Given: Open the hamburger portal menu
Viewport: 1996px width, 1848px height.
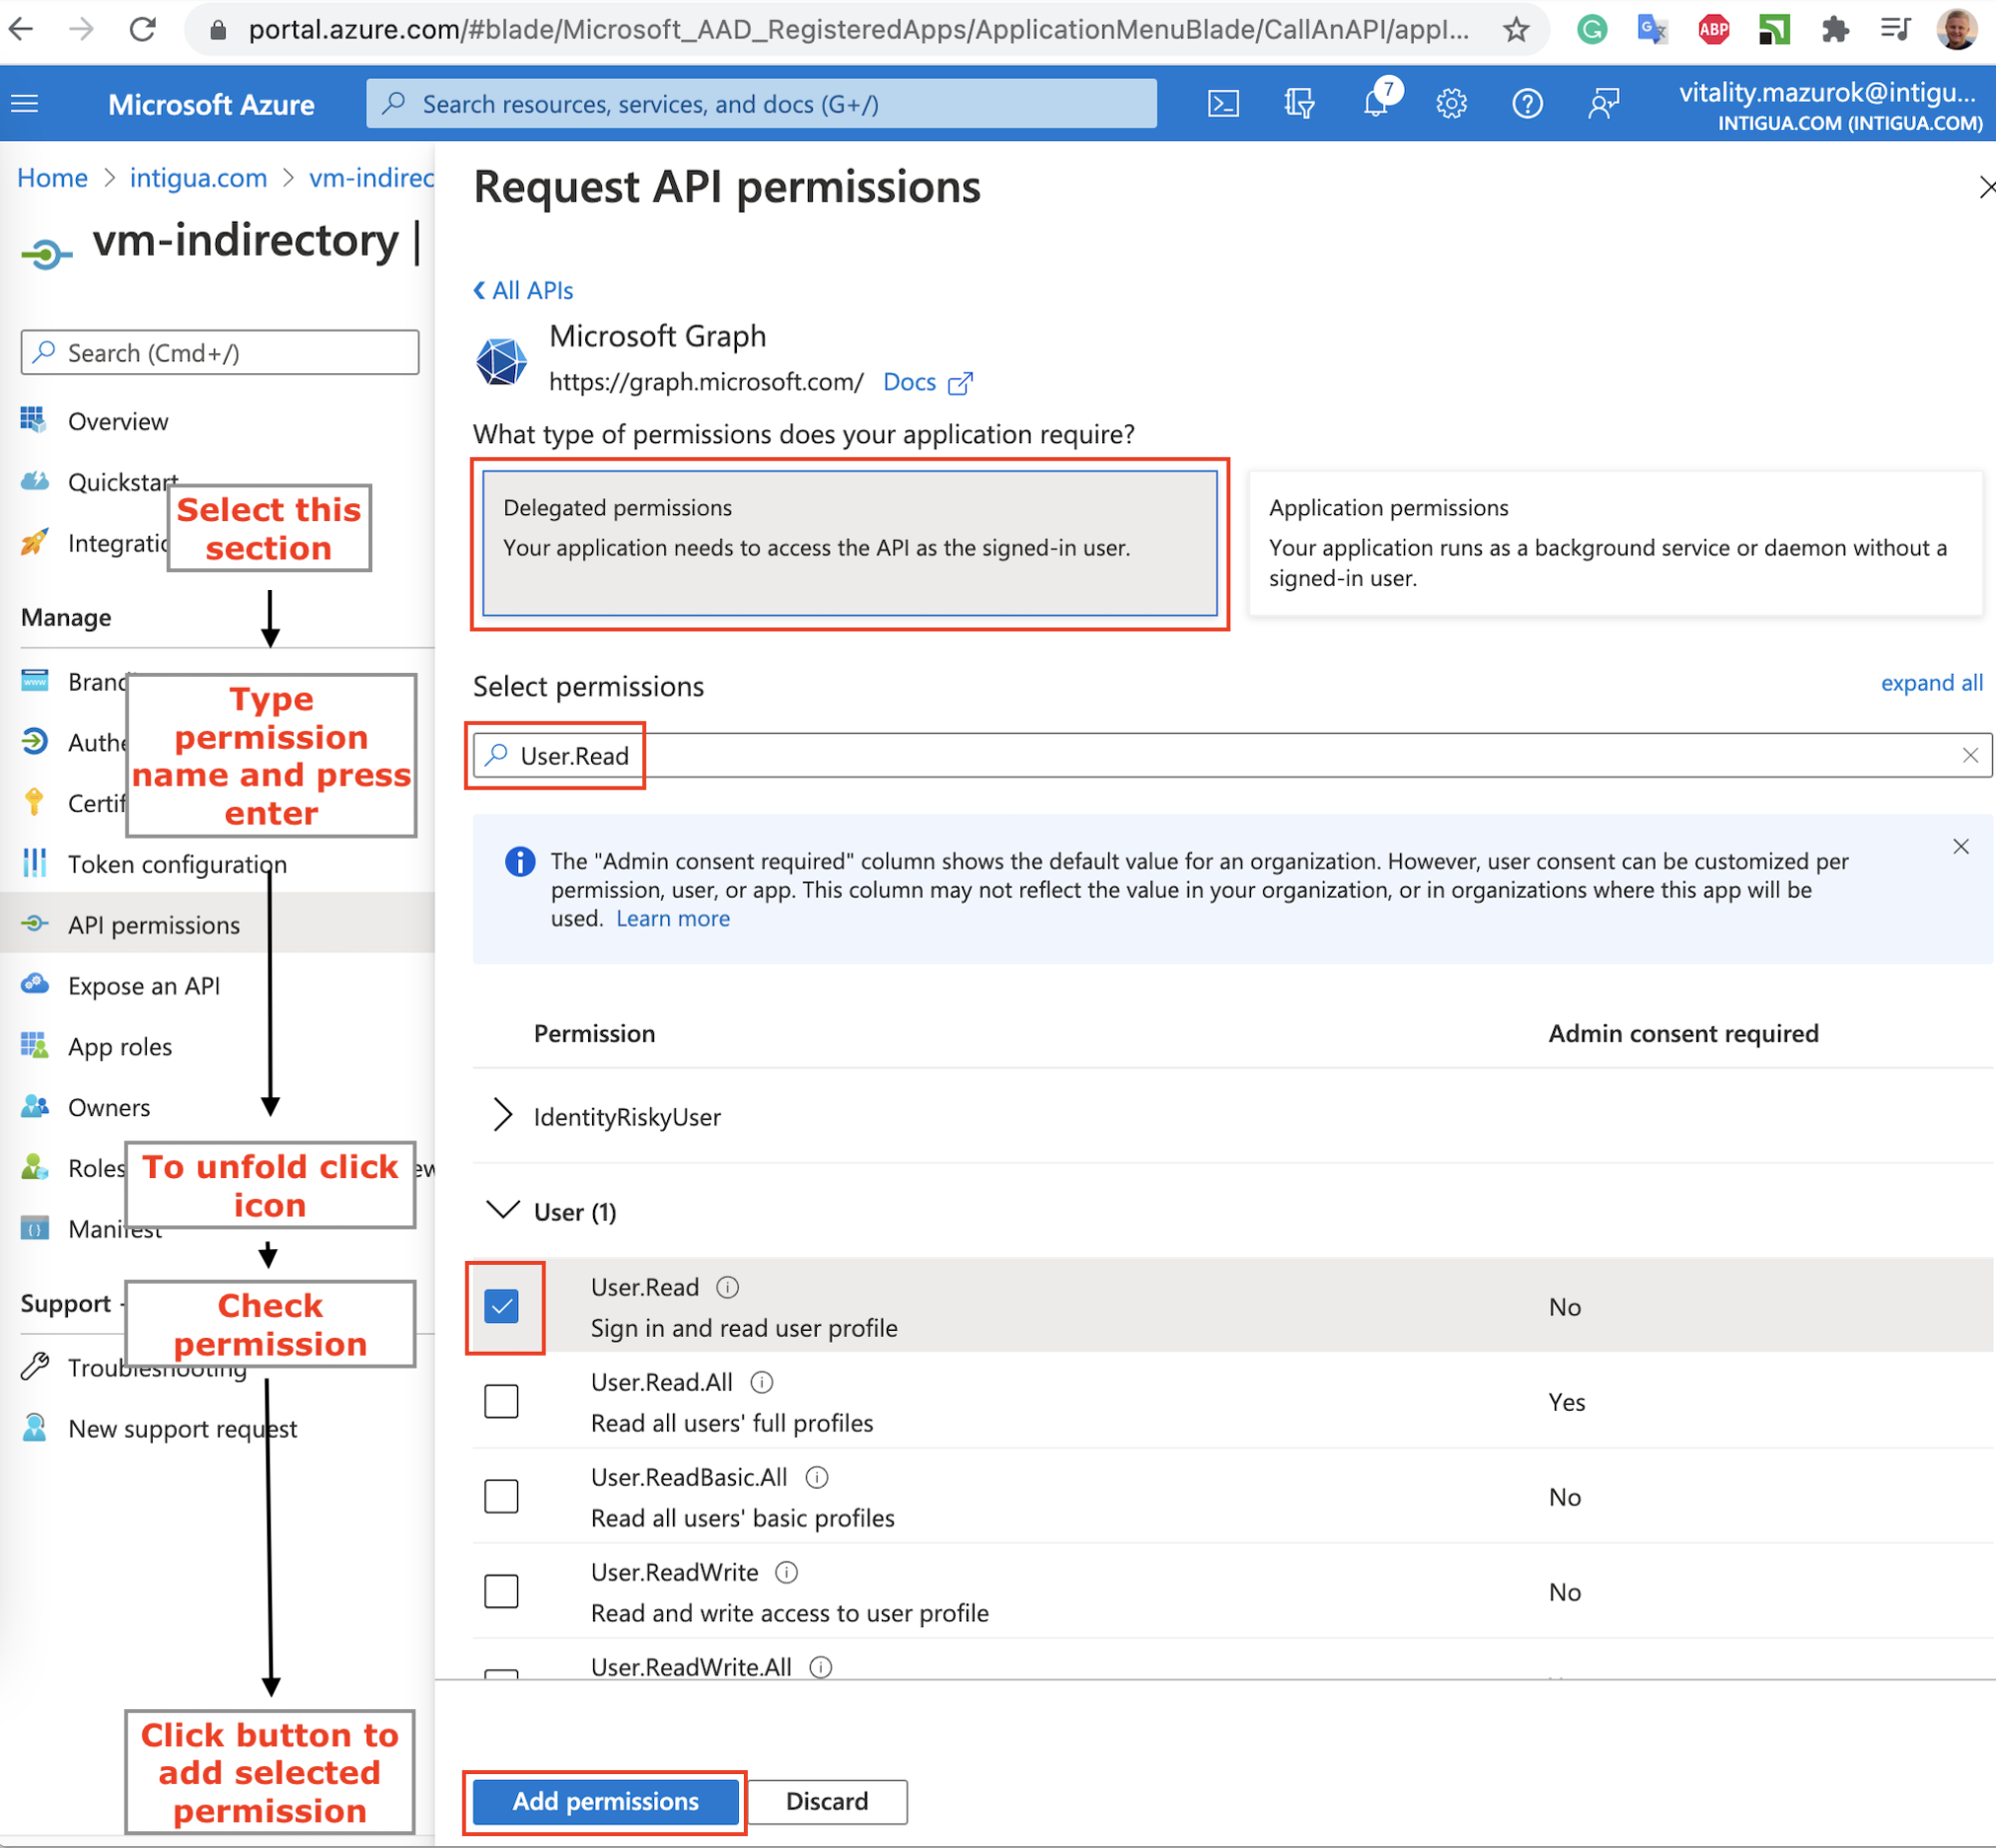Looking at the screenshot, I should coord(25,104).
